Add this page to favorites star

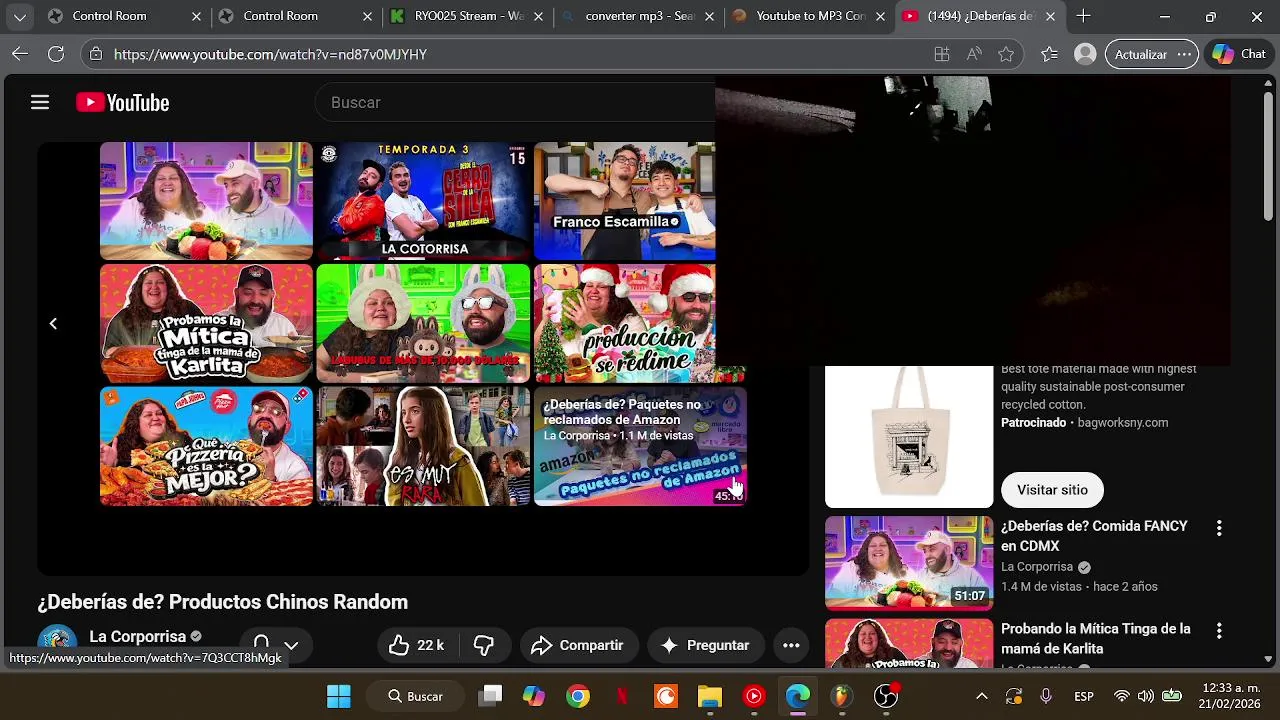coord(1006,54)
